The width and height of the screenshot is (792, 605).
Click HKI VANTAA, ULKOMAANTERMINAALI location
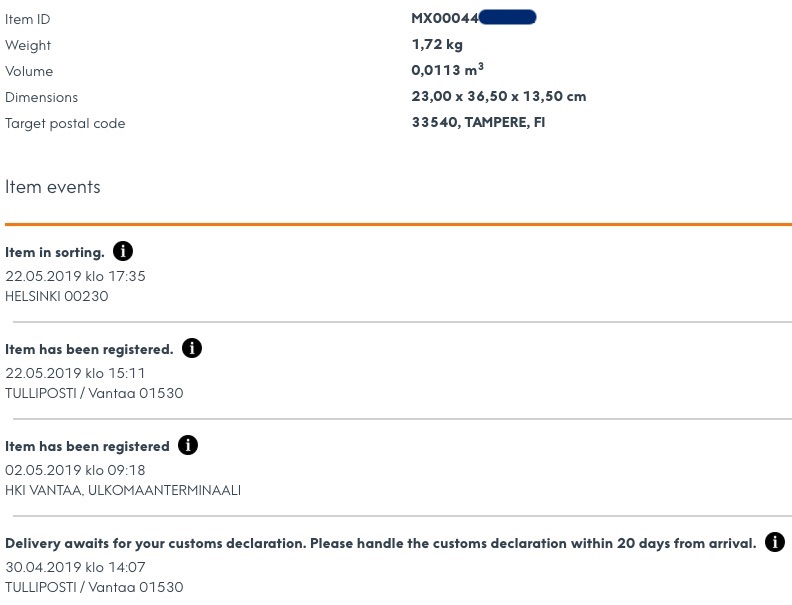[x=123, y=490]
